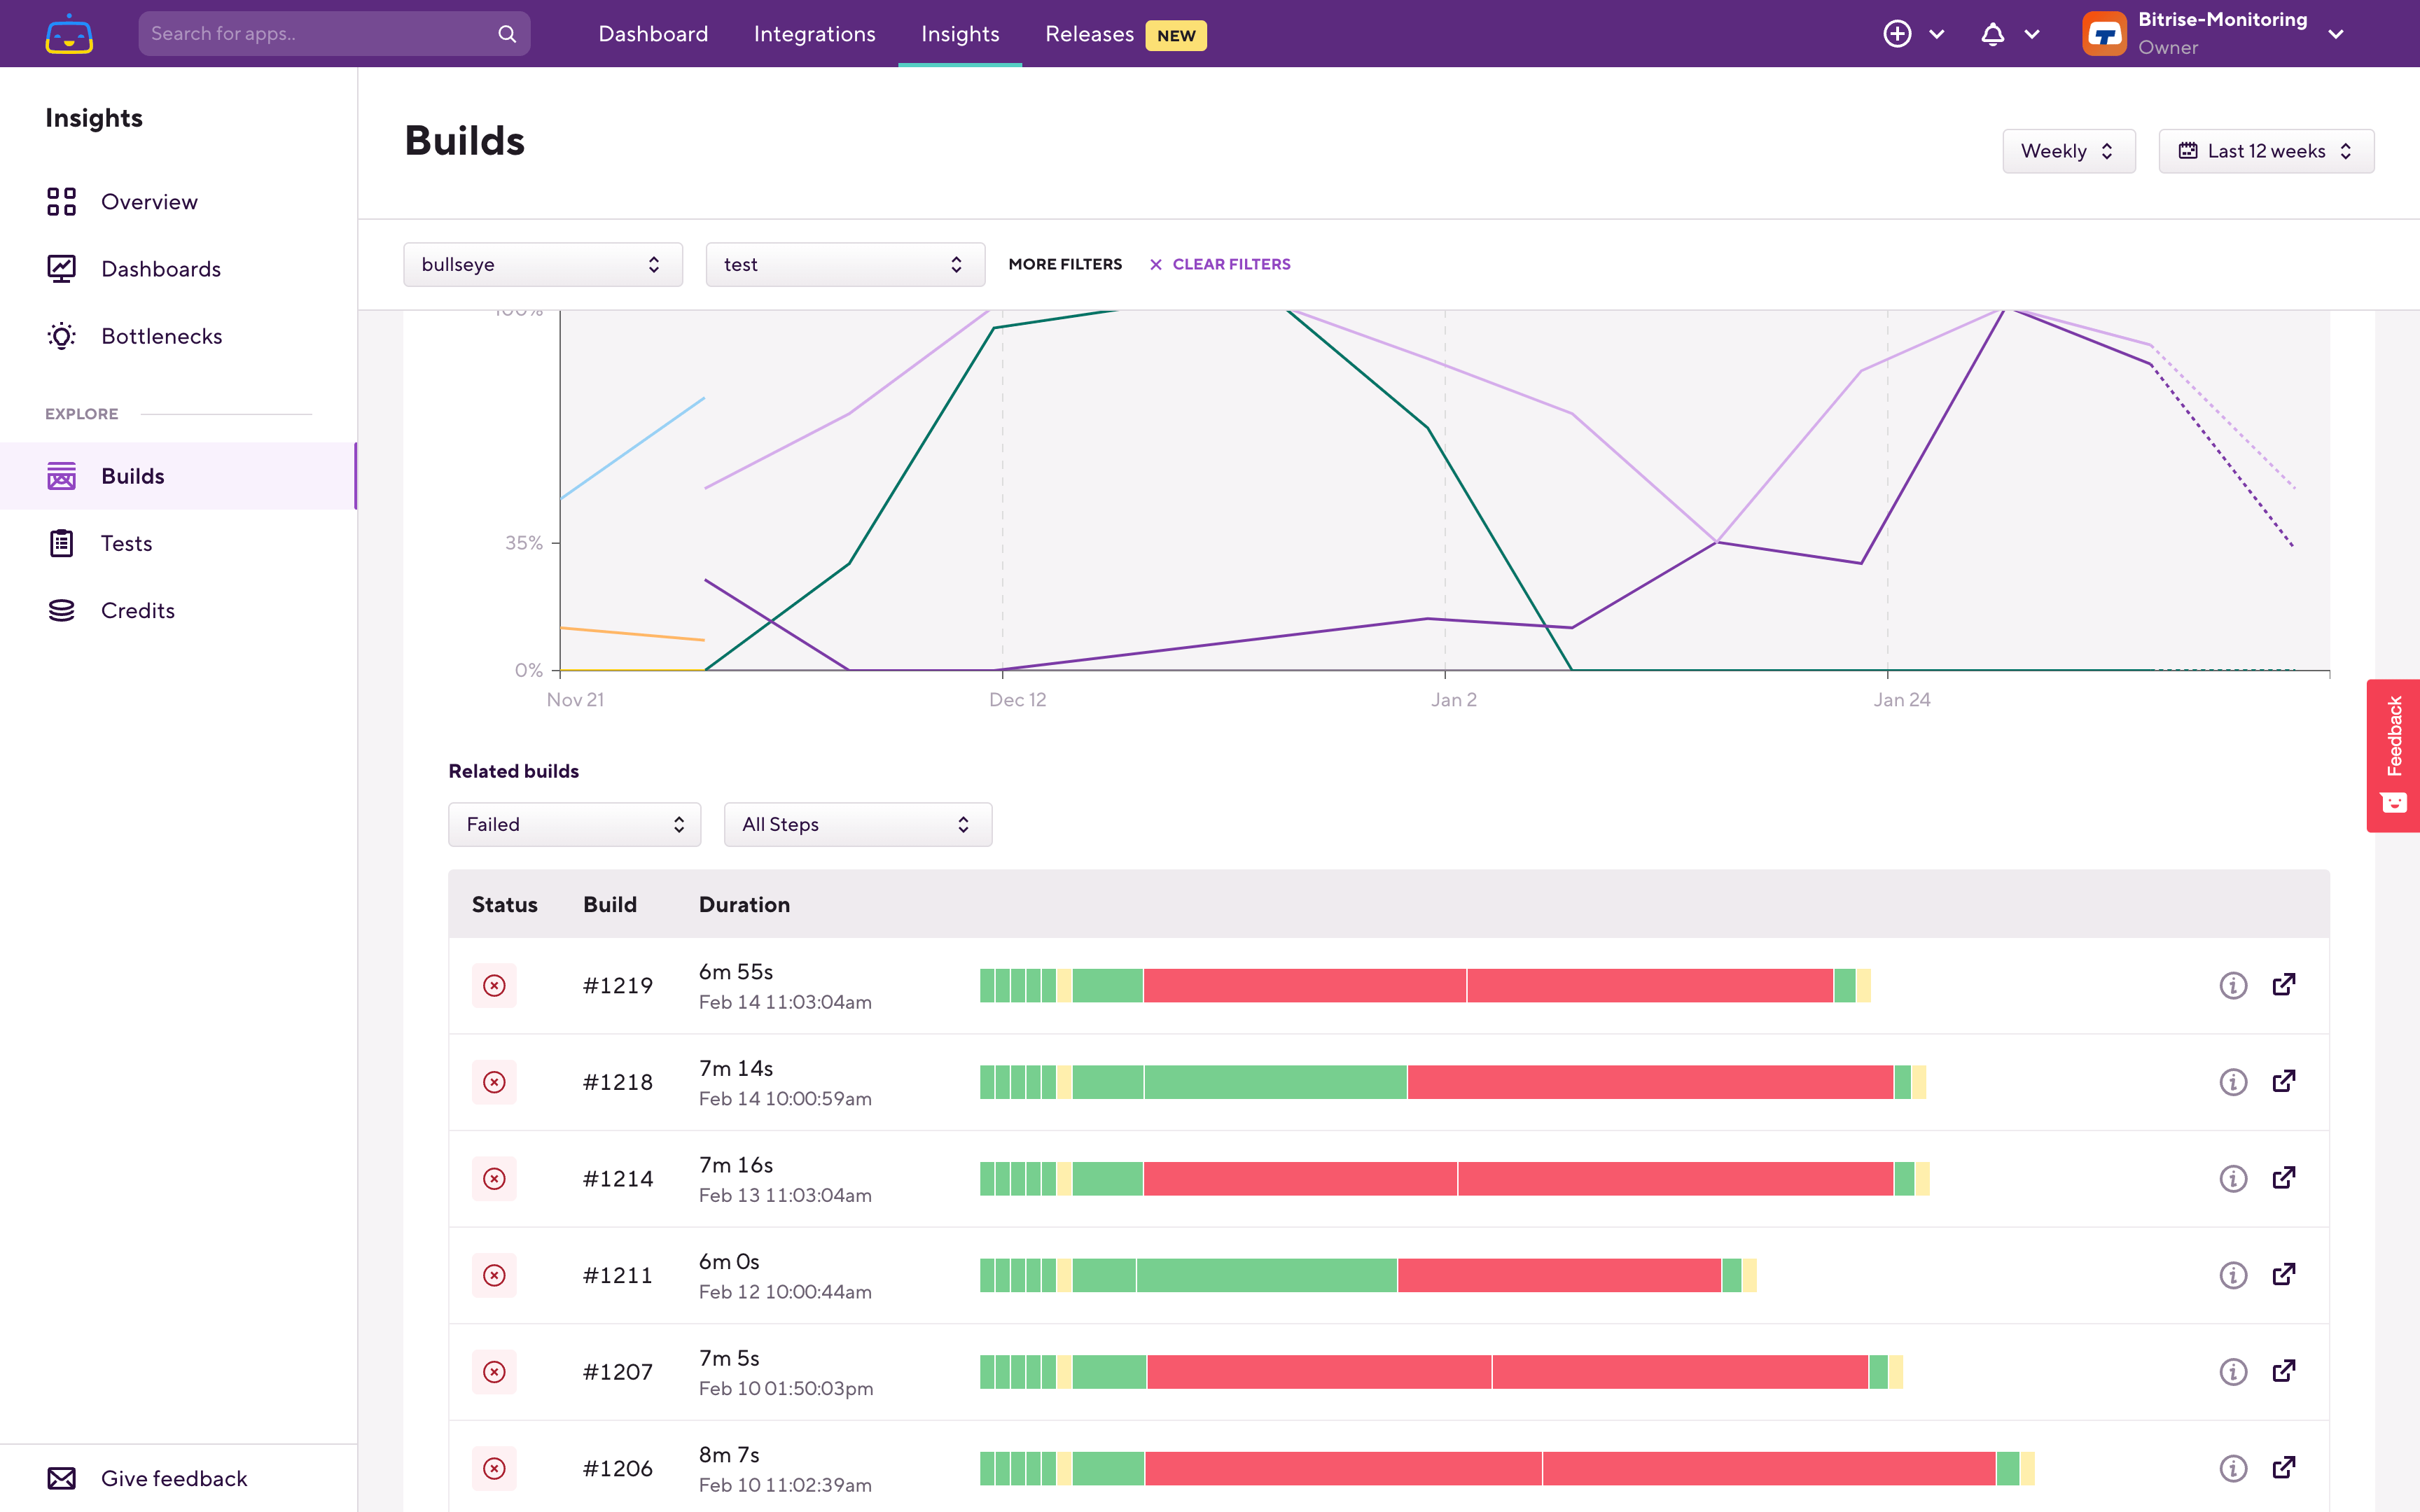Click the Search for apps field
Screen dimensions: 2420x1512
[320, 34]
